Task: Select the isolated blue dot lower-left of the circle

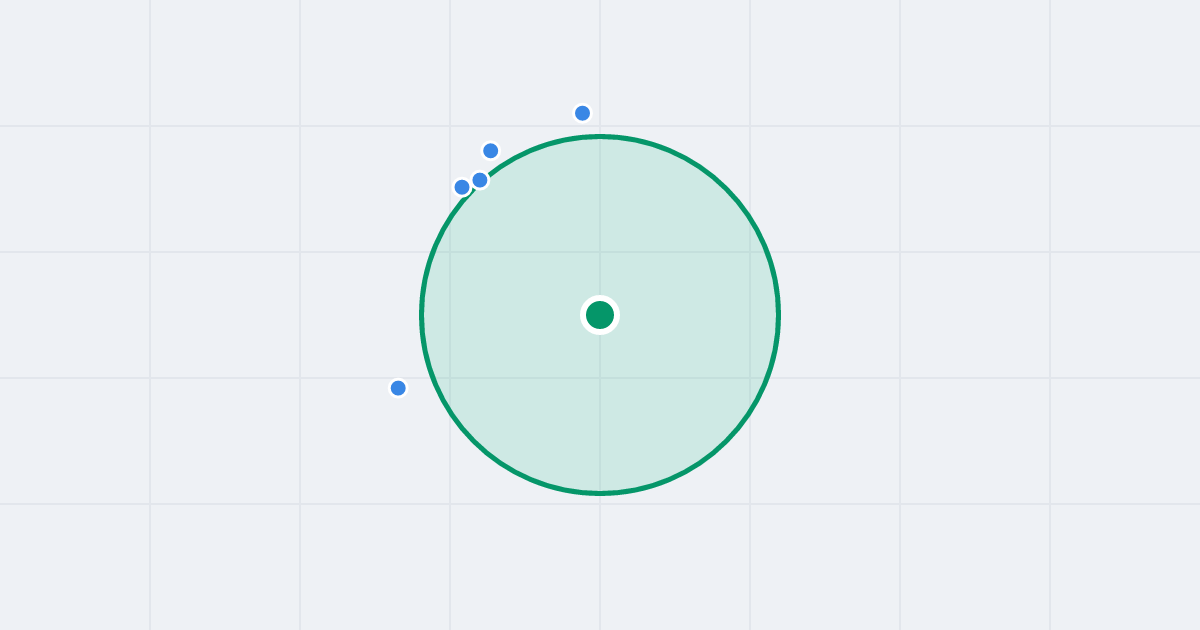Action: pyautogui.click(x=398, y=388)
